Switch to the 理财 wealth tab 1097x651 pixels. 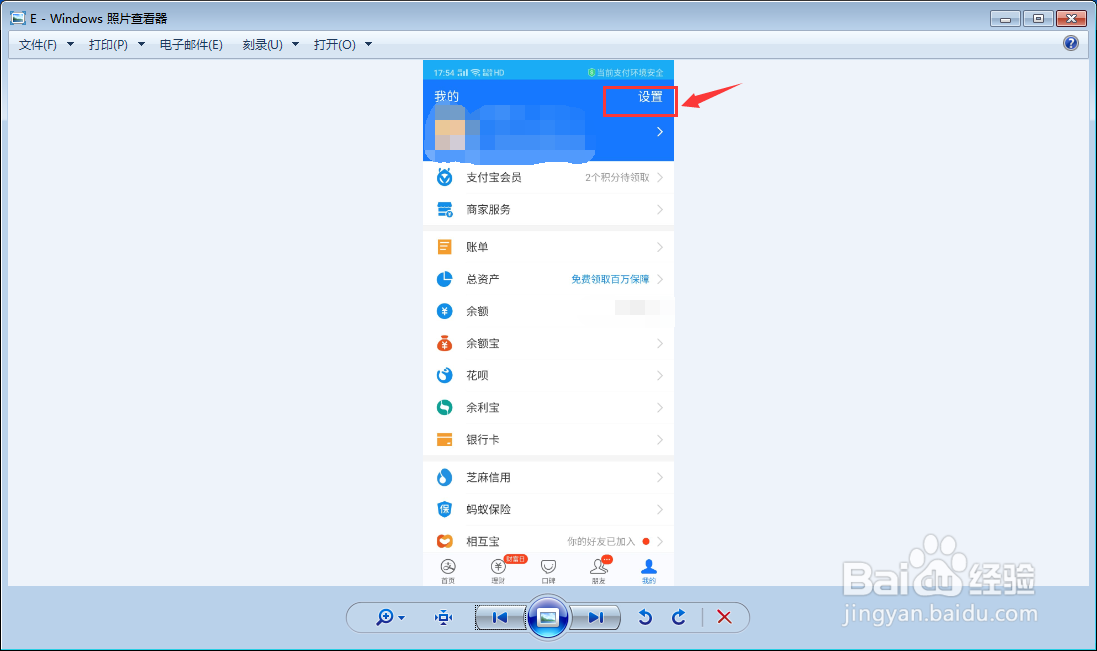(498, 571)
